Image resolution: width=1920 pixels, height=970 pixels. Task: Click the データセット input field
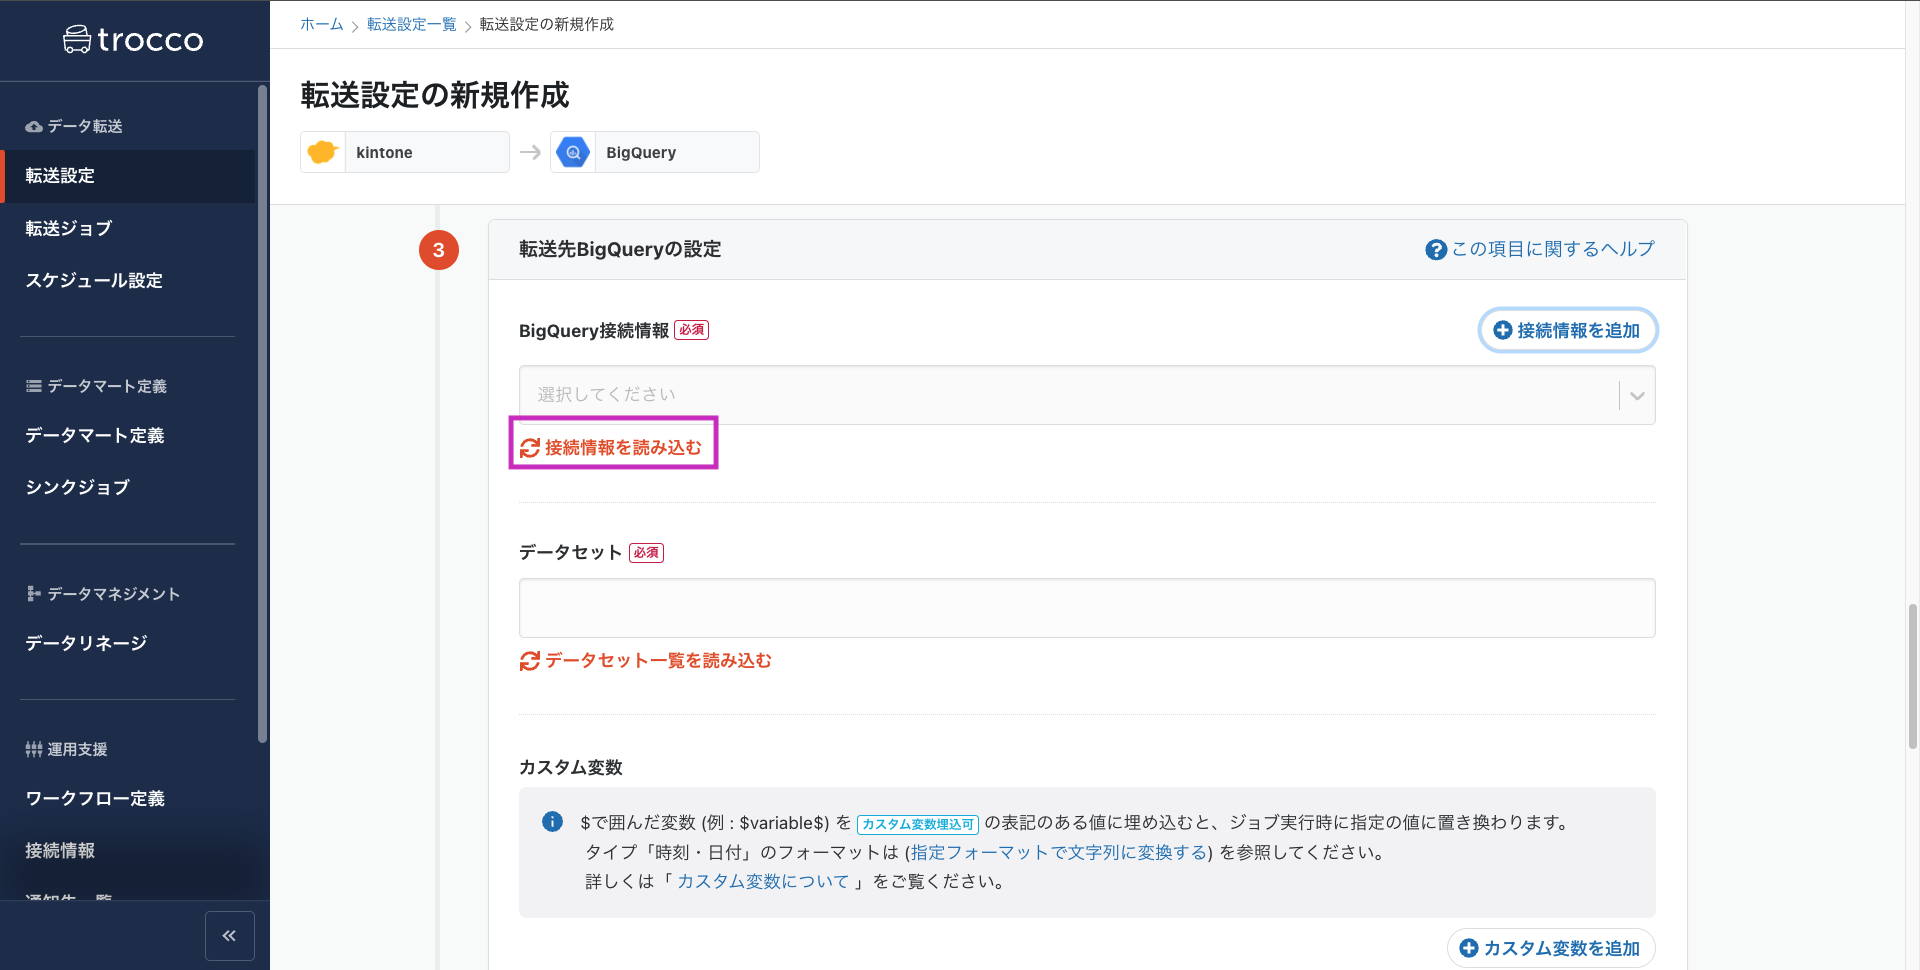(x=1087, y=608)
